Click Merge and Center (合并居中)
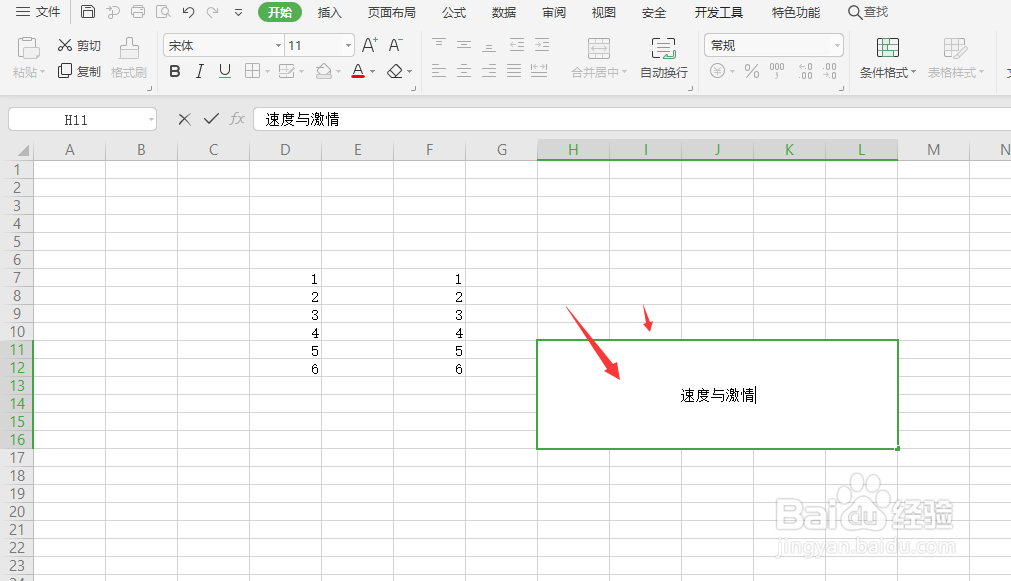 (x=597, y=58)
